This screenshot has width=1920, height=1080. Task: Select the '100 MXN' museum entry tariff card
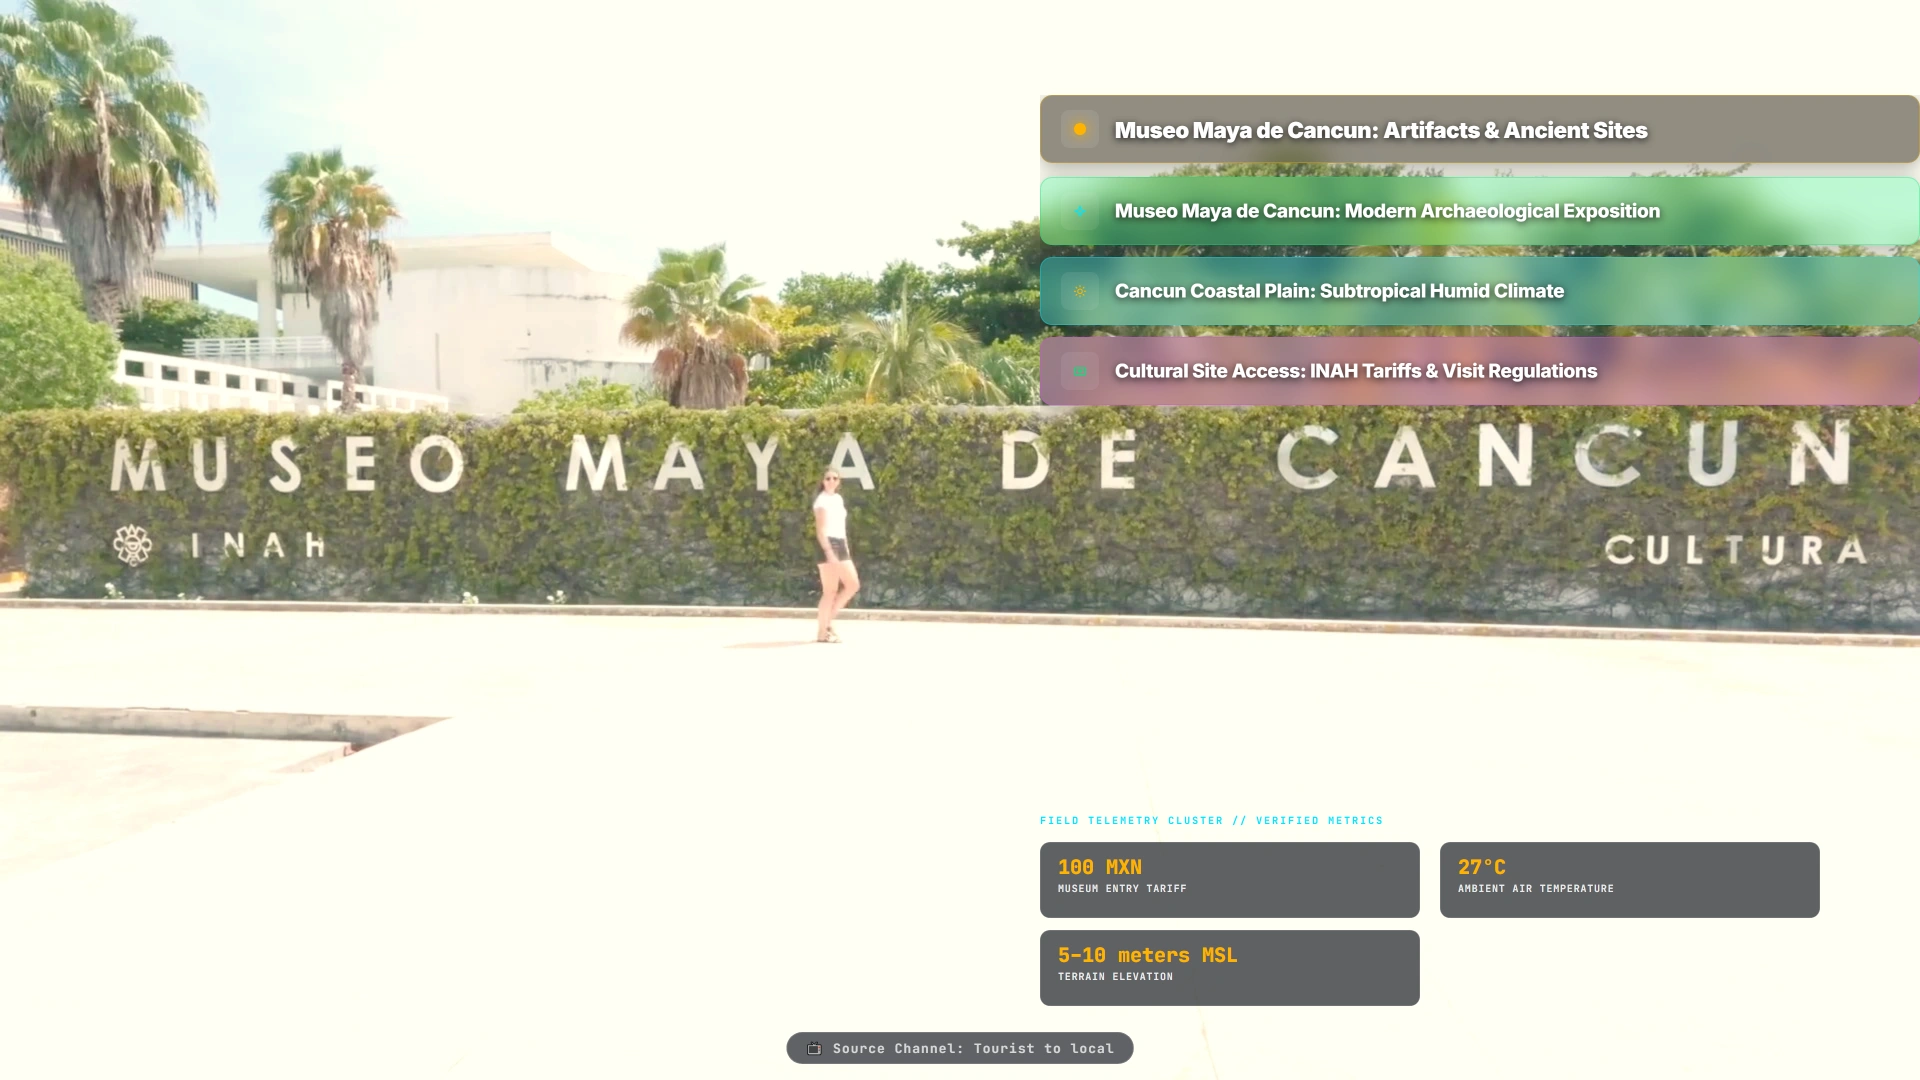pos(1230,880)
